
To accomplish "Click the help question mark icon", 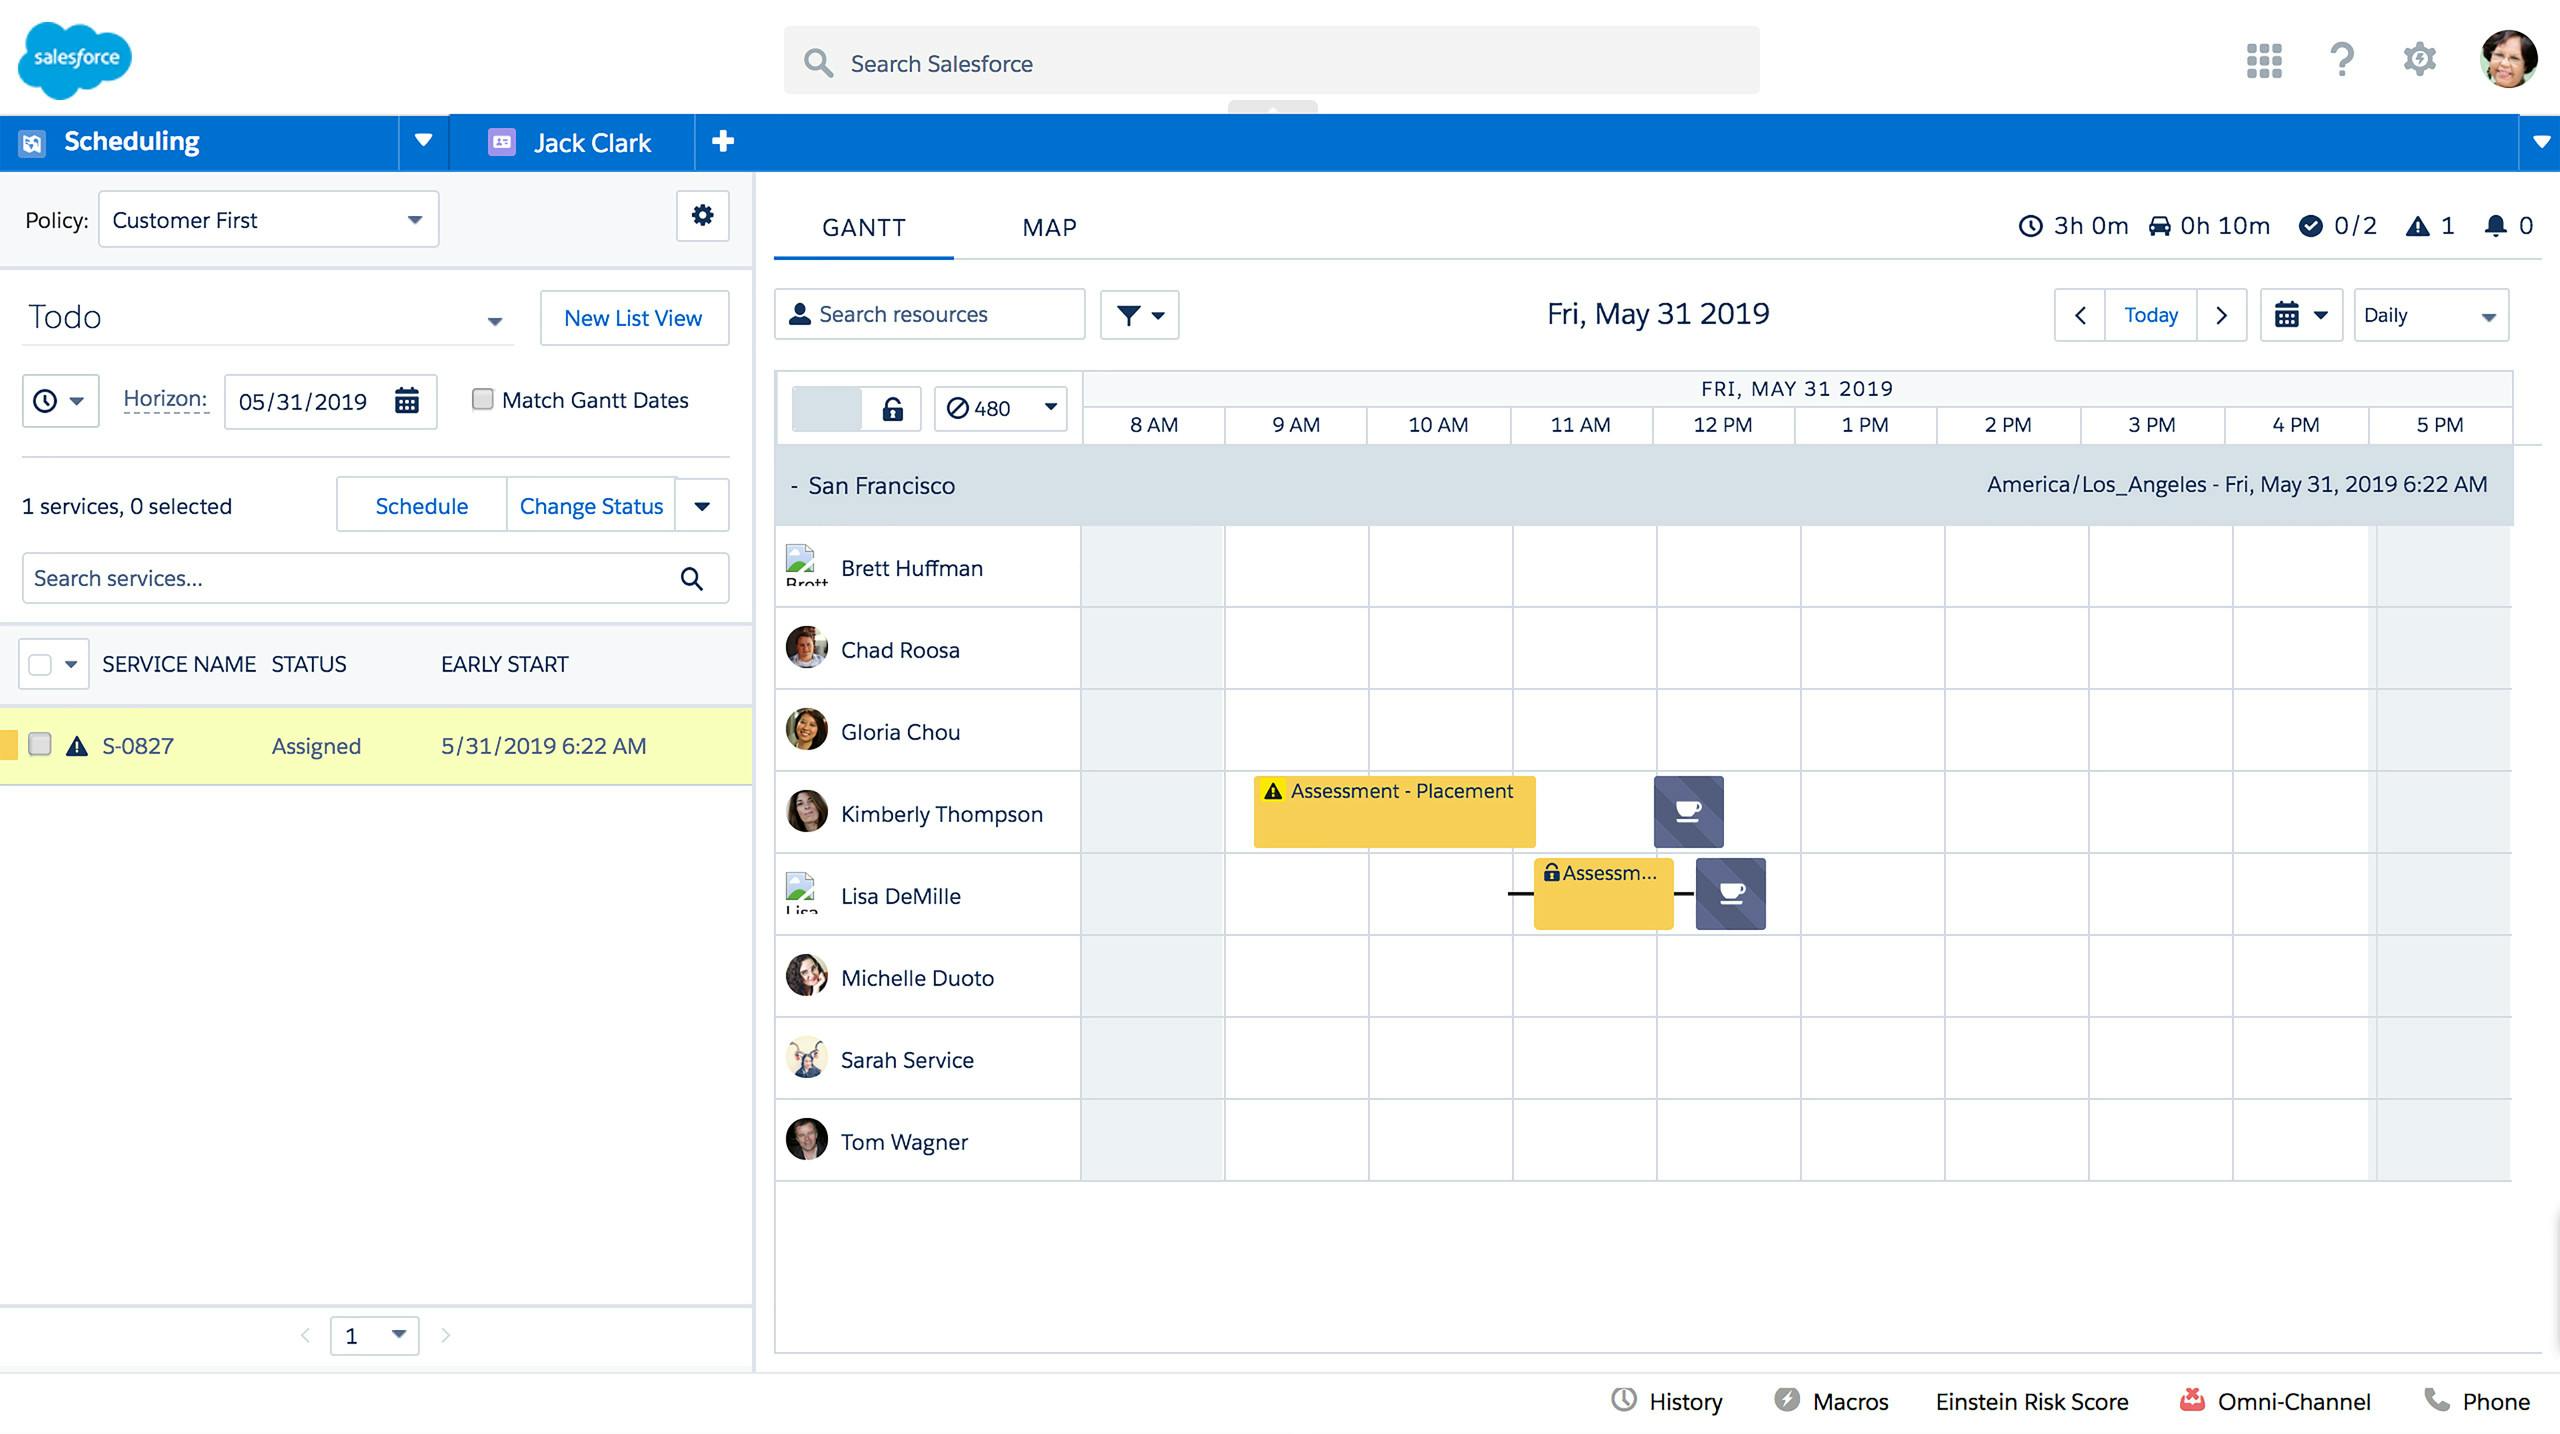I will pyautogui.click(x=2341, y=60).
